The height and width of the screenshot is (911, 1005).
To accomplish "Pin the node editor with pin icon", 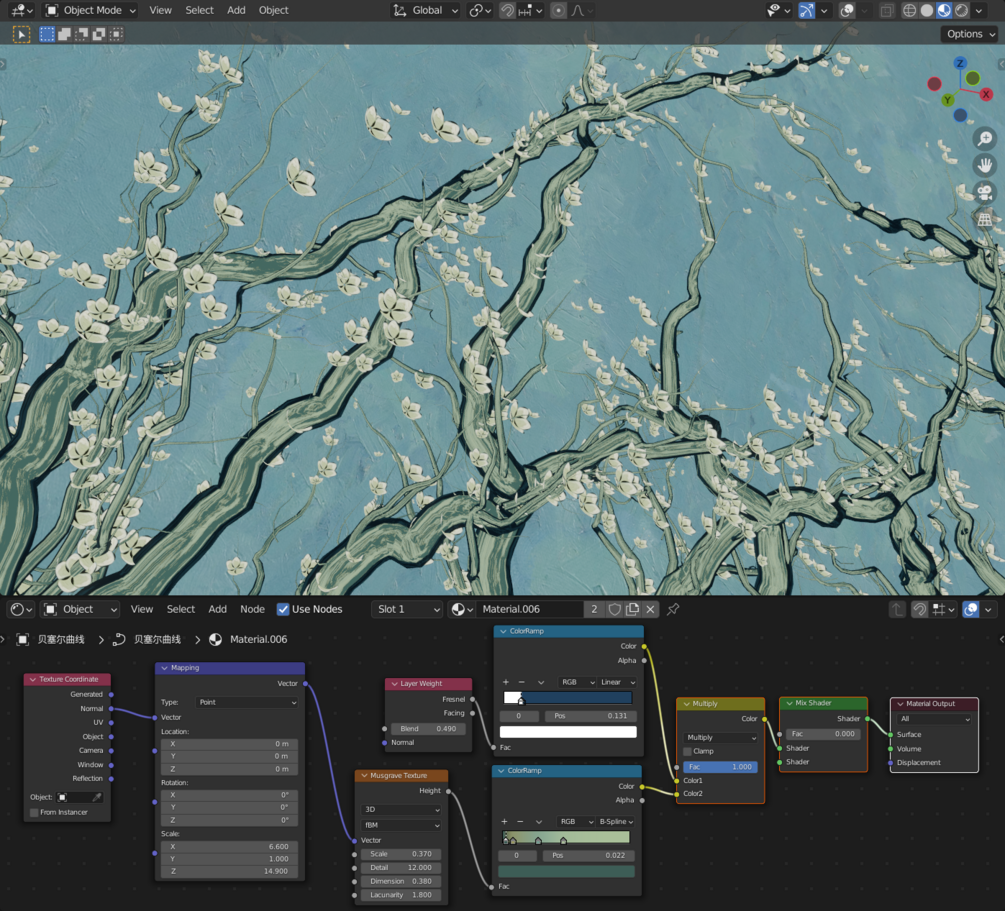I will (x=673, y=609).
